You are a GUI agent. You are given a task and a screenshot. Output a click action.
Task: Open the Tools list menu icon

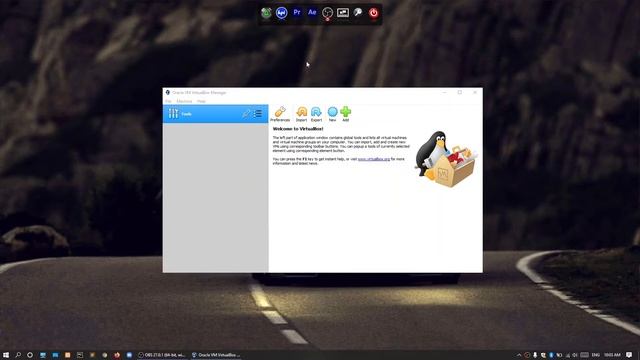(258, 114)
